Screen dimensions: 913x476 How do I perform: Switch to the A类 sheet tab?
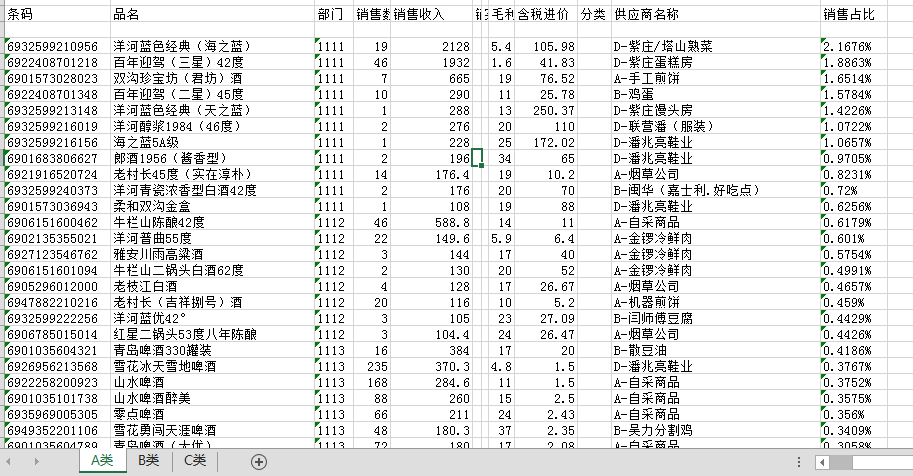pos(102,460)
